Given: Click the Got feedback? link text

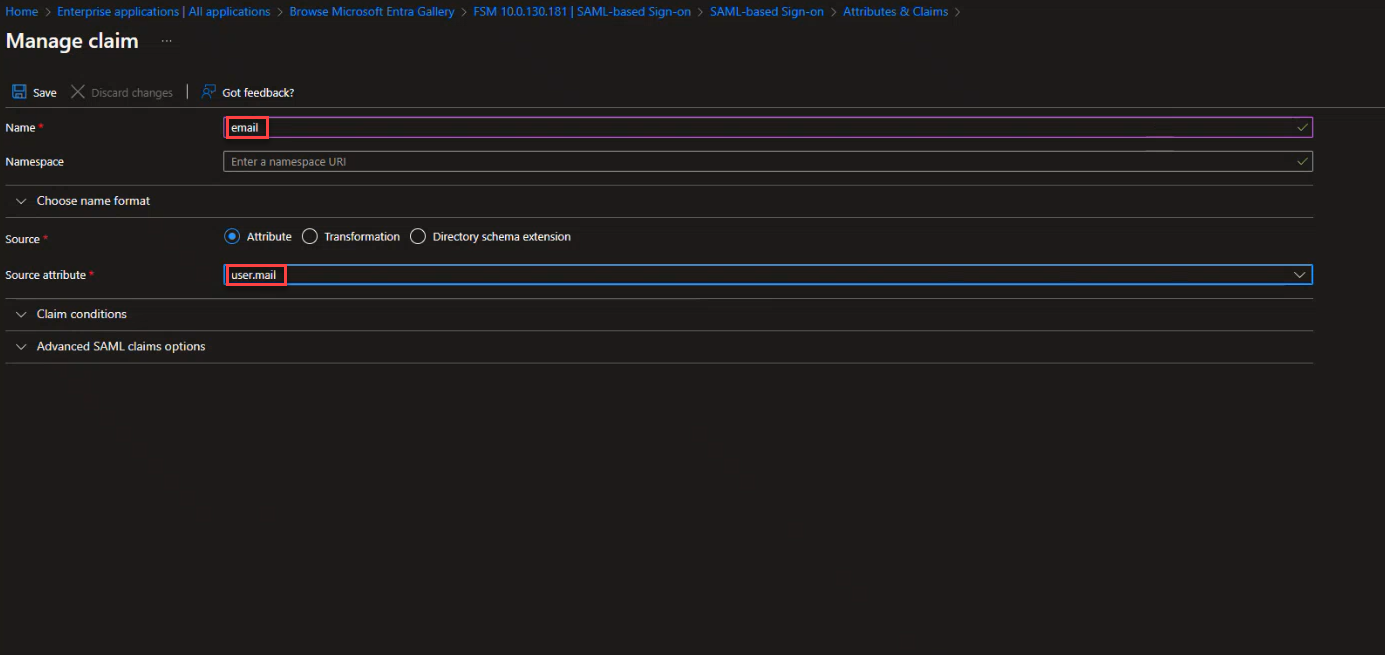Looking at the screenshot, I should pos(258,93).
